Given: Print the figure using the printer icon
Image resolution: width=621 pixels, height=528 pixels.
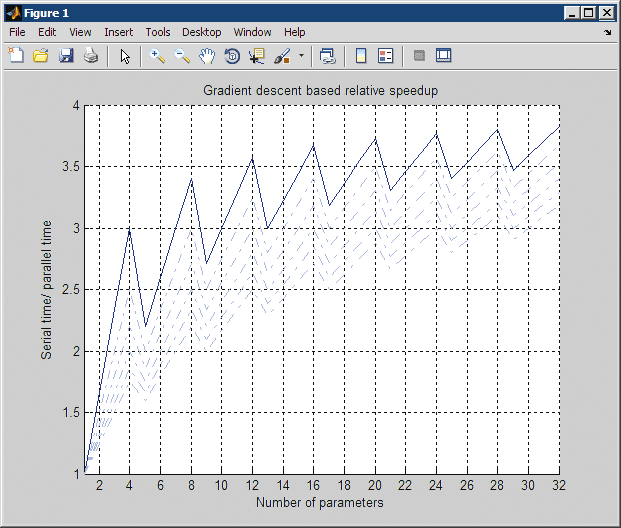Looking at the screenshot, I should point(91,56).
